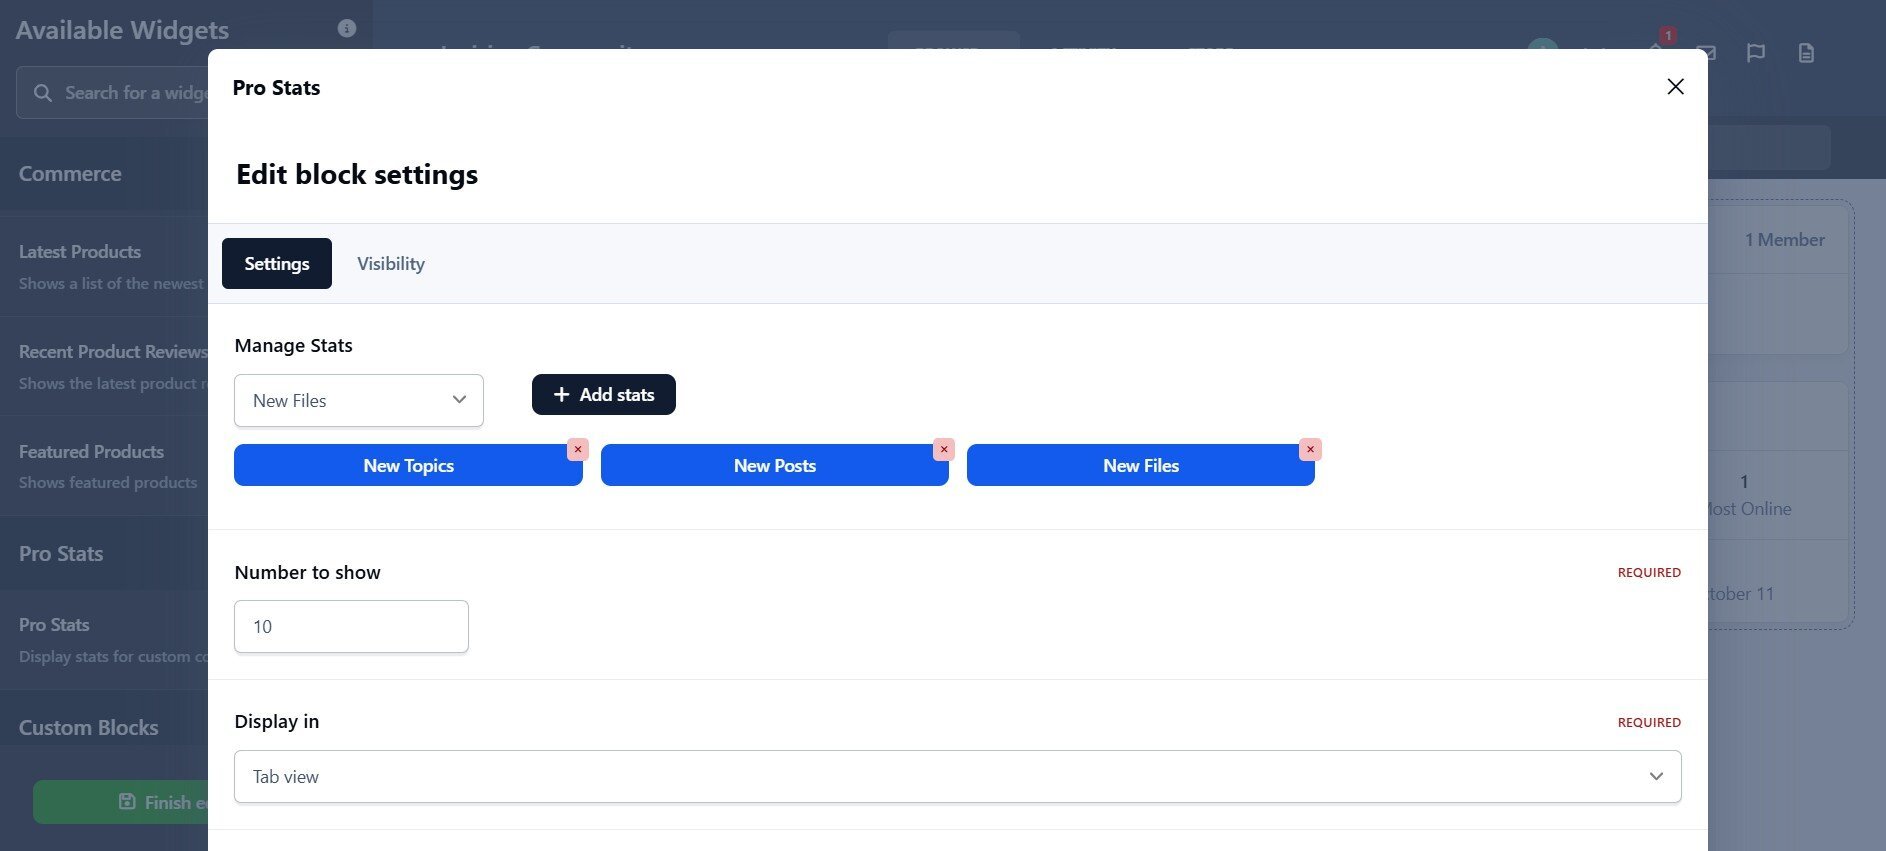Switch to the Visibility tab

pyautogui.click(x=390, y=264)
